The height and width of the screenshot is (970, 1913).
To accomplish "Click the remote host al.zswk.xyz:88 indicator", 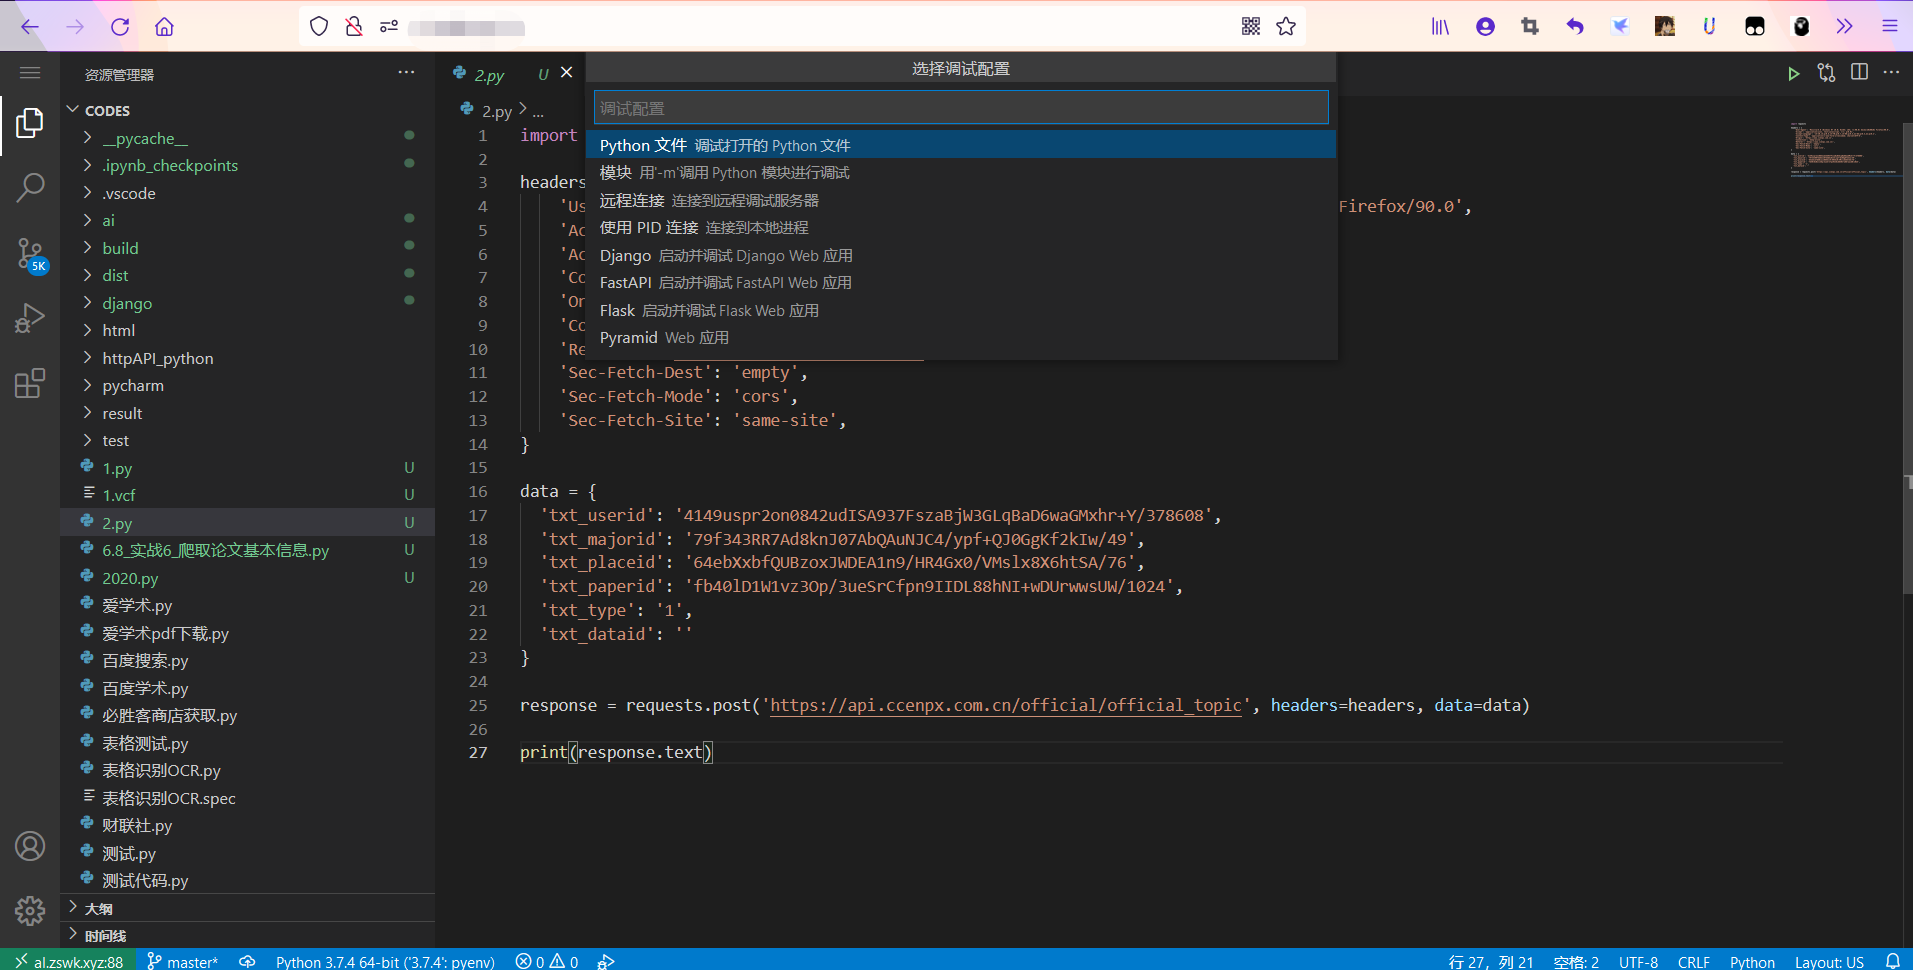I will 69,961.
